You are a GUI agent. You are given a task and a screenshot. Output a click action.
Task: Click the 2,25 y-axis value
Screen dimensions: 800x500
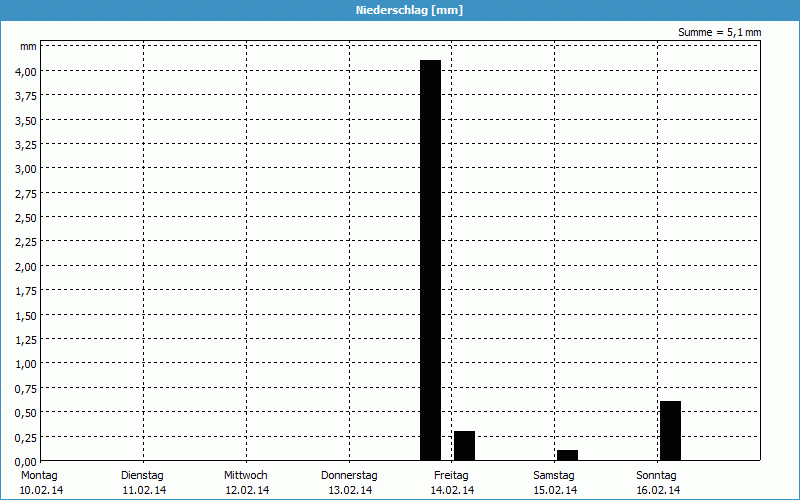(x=26, y=242)
